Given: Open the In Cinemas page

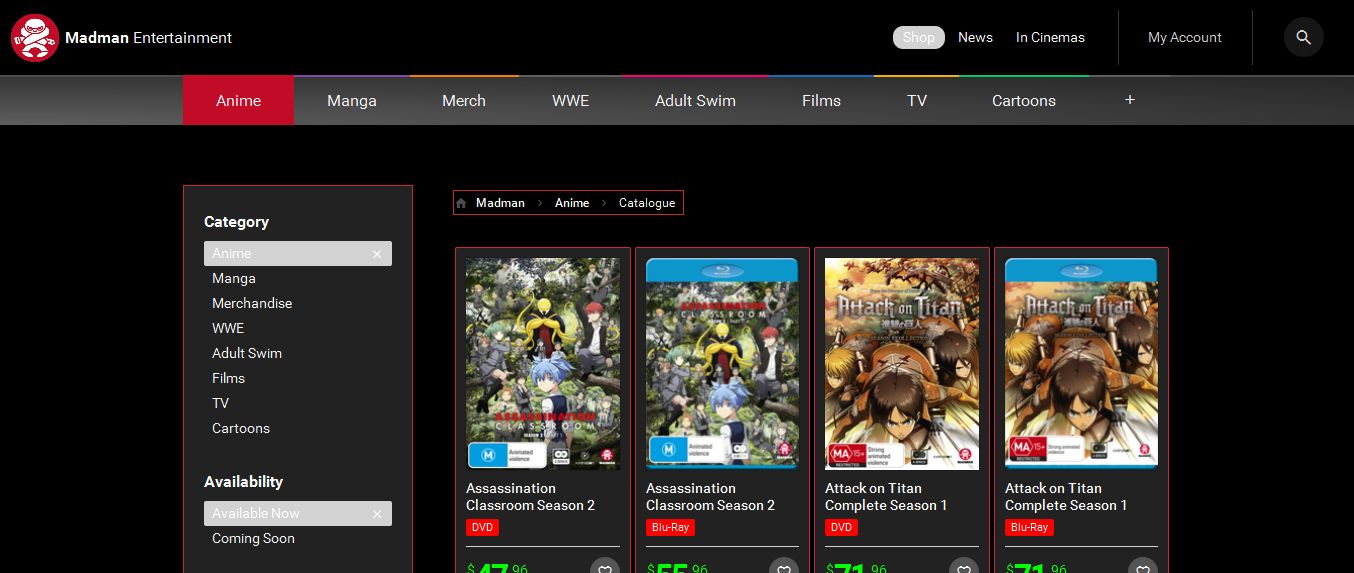Looking at the screenshot, I should pyautogui.click(x=1050, y=37).
